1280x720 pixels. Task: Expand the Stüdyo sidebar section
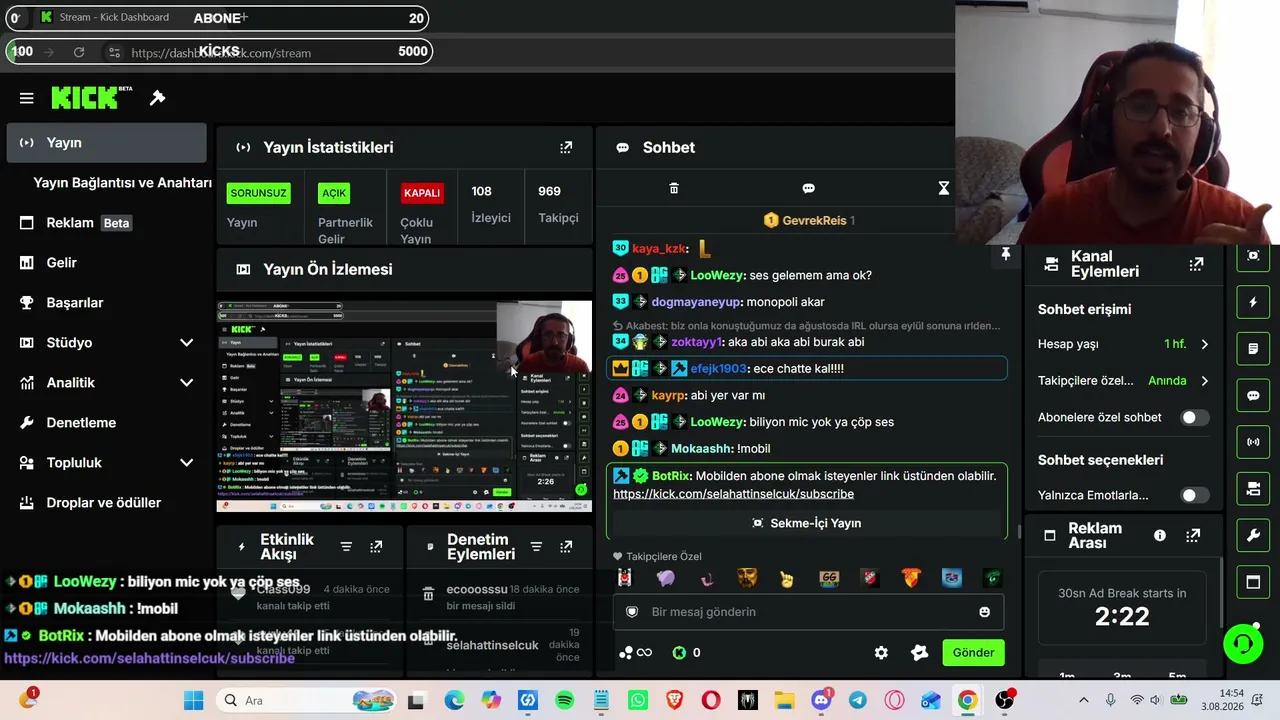coord(186,343)
